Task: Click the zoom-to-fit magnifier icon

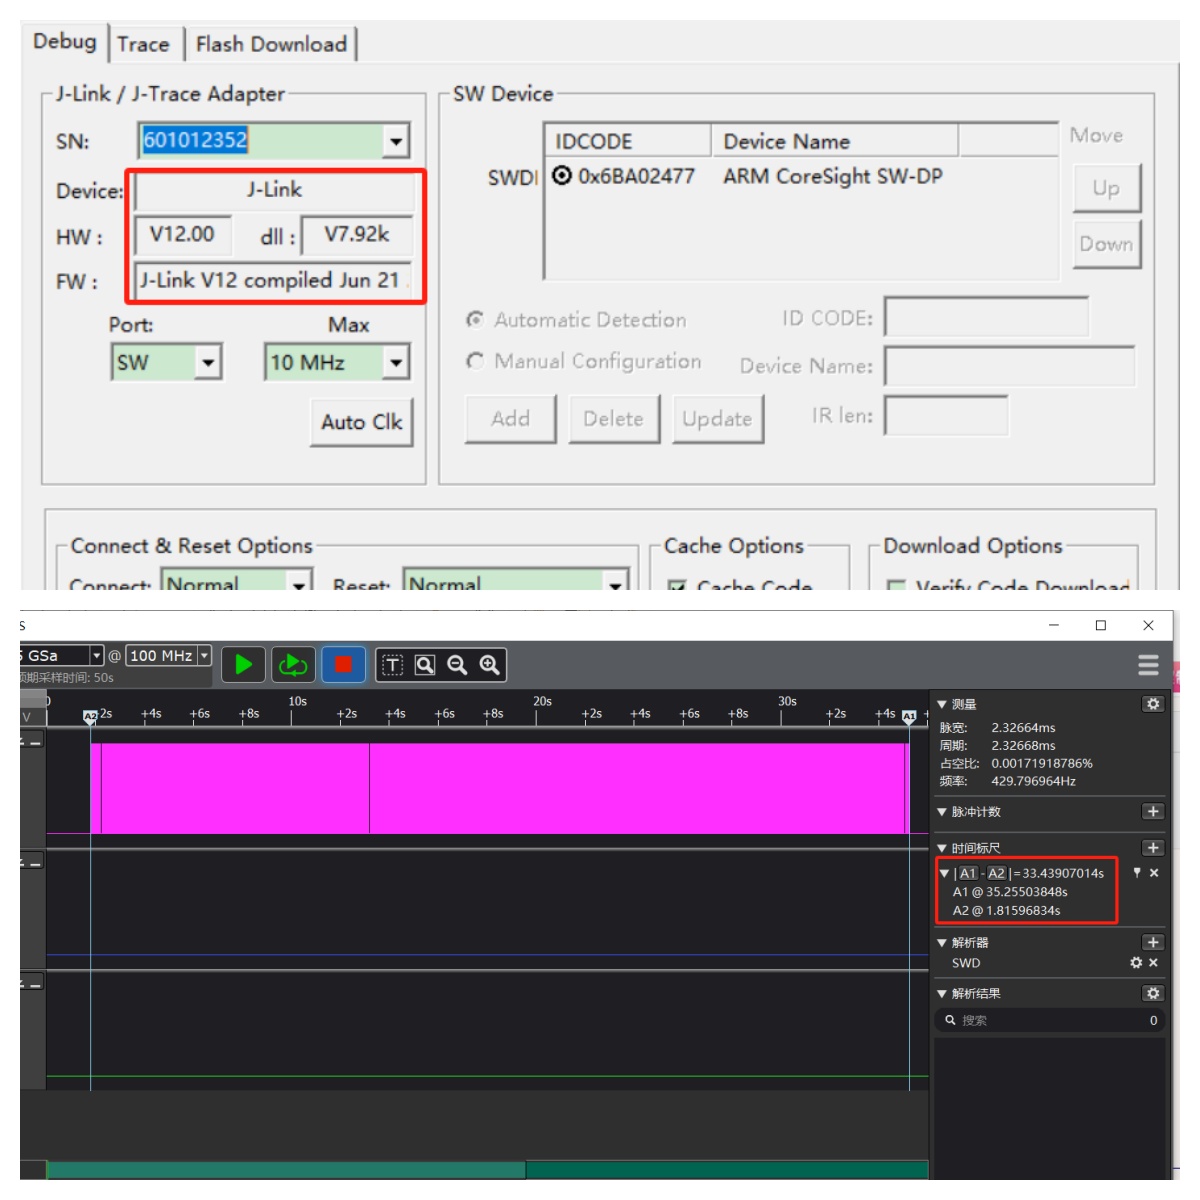Action: point(425,665)
